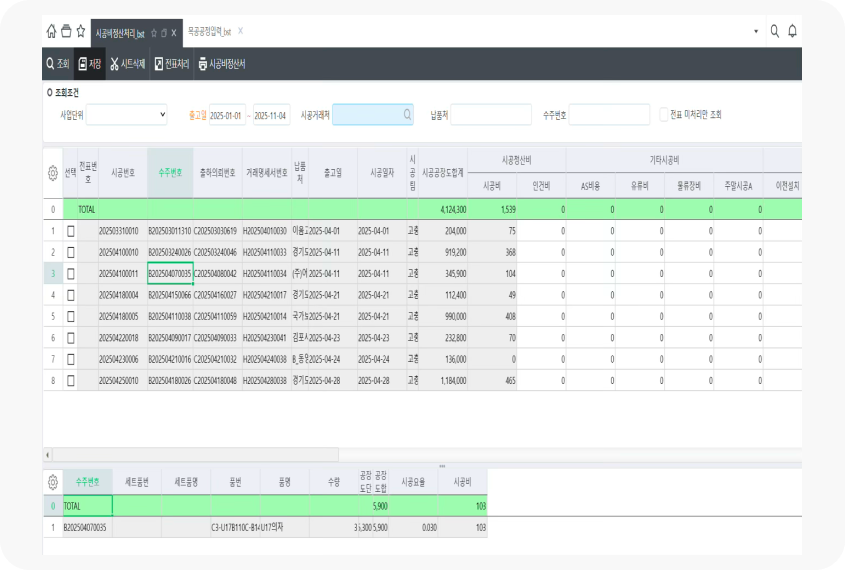Select the checkbox for row 1
845x570 pixels.
click(70, 230)
